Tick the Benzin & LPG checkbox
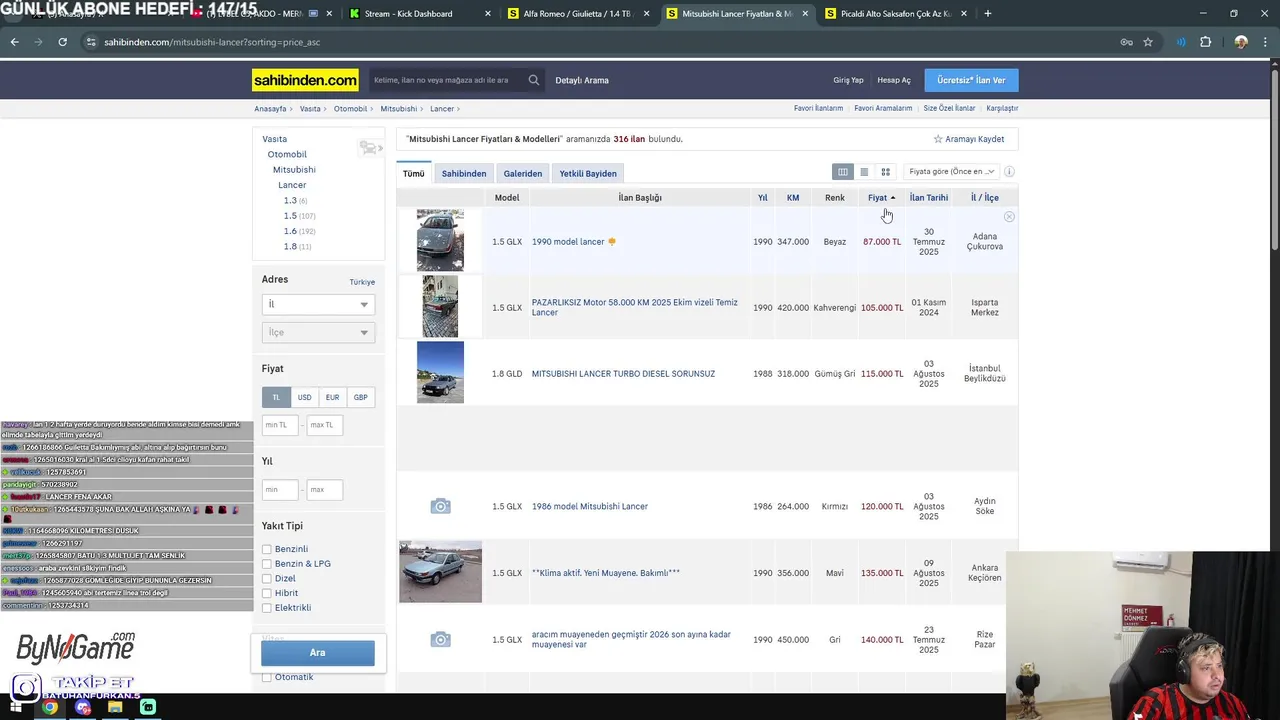Screen dimensions: 1280x720 (x=267, y=564)
